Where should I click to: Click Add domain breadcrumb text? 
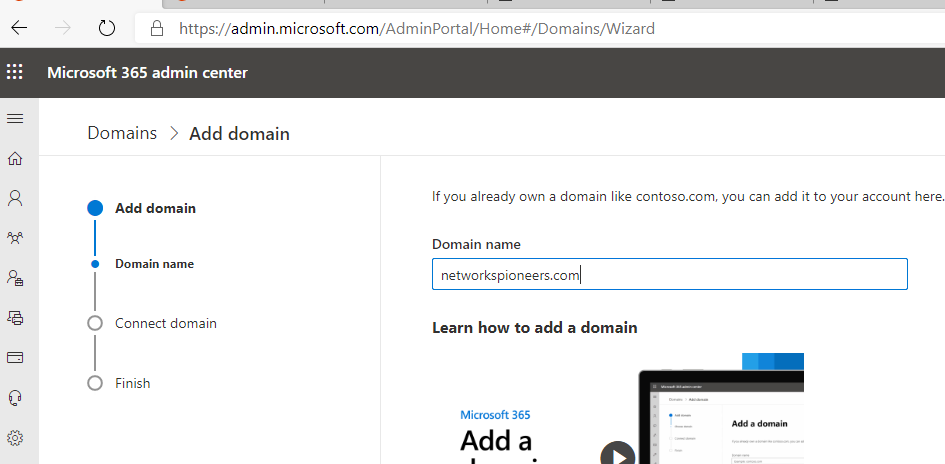point(239,134)
